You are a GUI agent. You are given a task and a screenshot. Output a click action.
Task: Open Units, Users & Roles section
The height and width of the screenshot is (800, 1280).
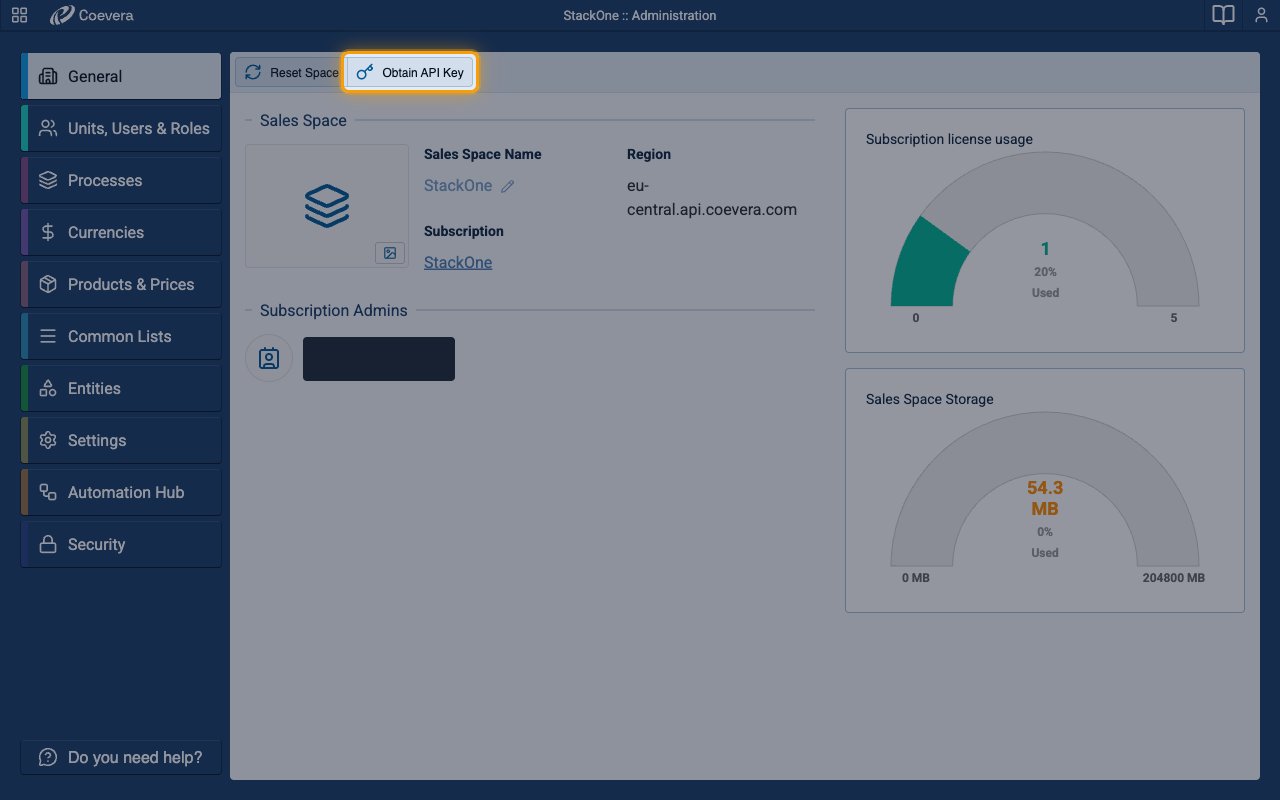pyautogui.click(x=121, y=128)
